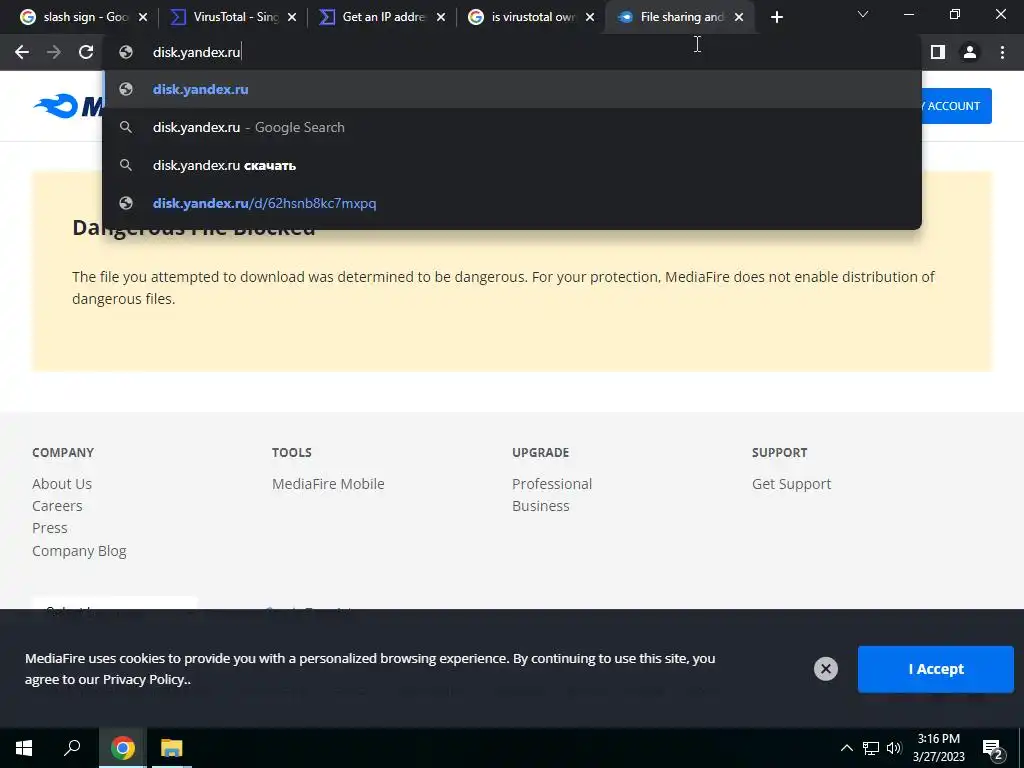Click the blue ACCOUNT button
Image resolution: width=1024 pixels, height=768 pixels.
tap(956, 106)
